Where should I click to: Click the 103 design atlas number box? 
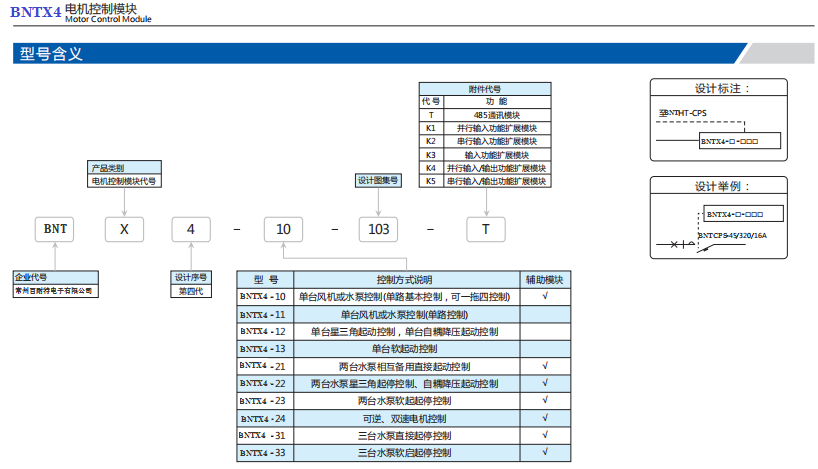(379, 229)
